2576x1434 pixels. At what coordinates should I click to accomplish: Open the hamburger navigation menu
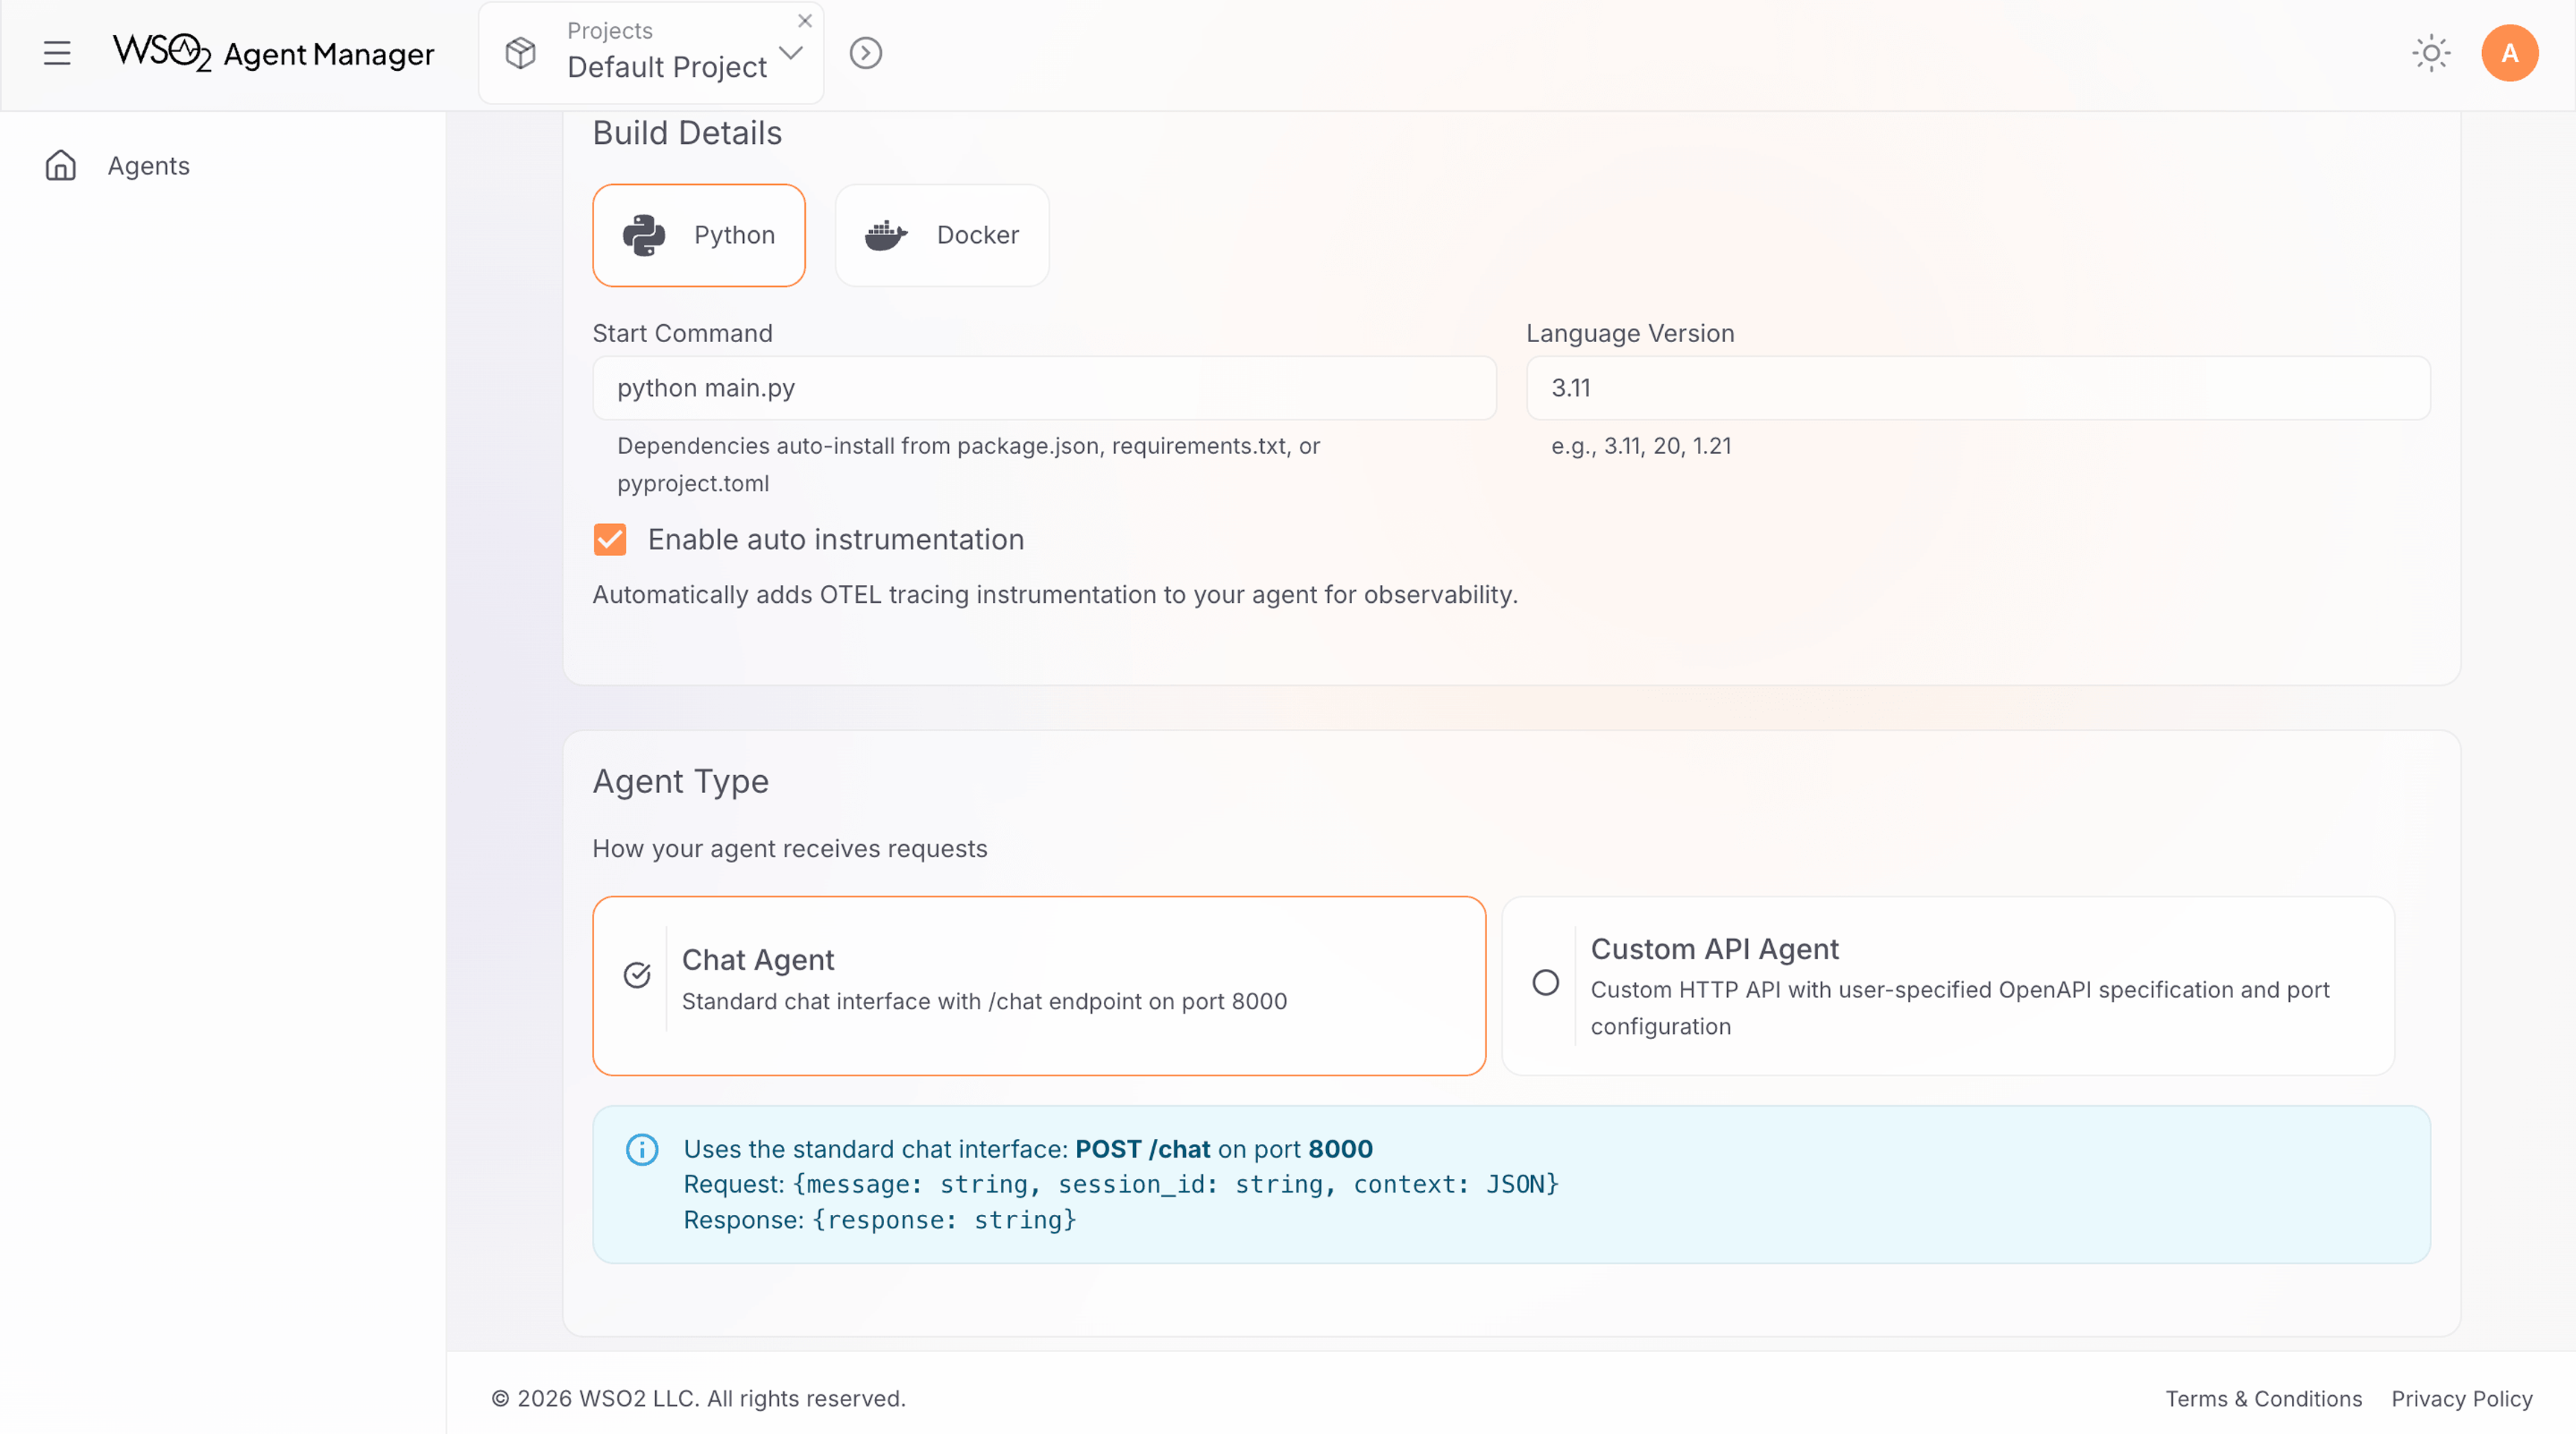point(57,53)
